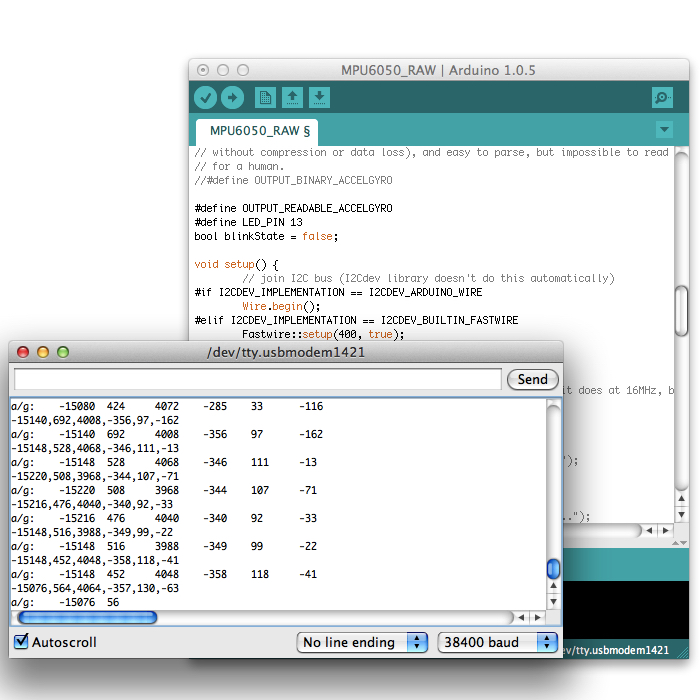Image resolution: width=700 pixels, height=700 pixels.
Task: Click the serial monitor vertical scrollbar thumb
Action: 553,569
